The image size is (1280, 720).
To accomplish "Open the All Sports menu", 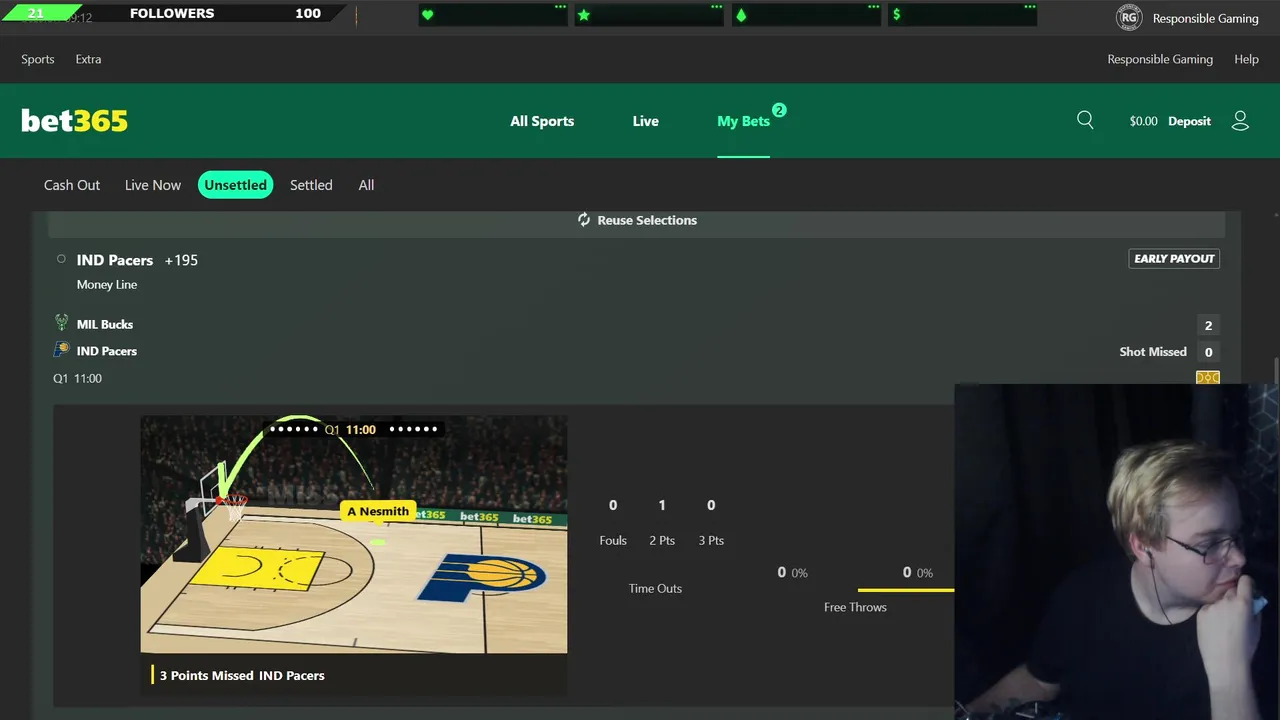I will coord(542,121).
